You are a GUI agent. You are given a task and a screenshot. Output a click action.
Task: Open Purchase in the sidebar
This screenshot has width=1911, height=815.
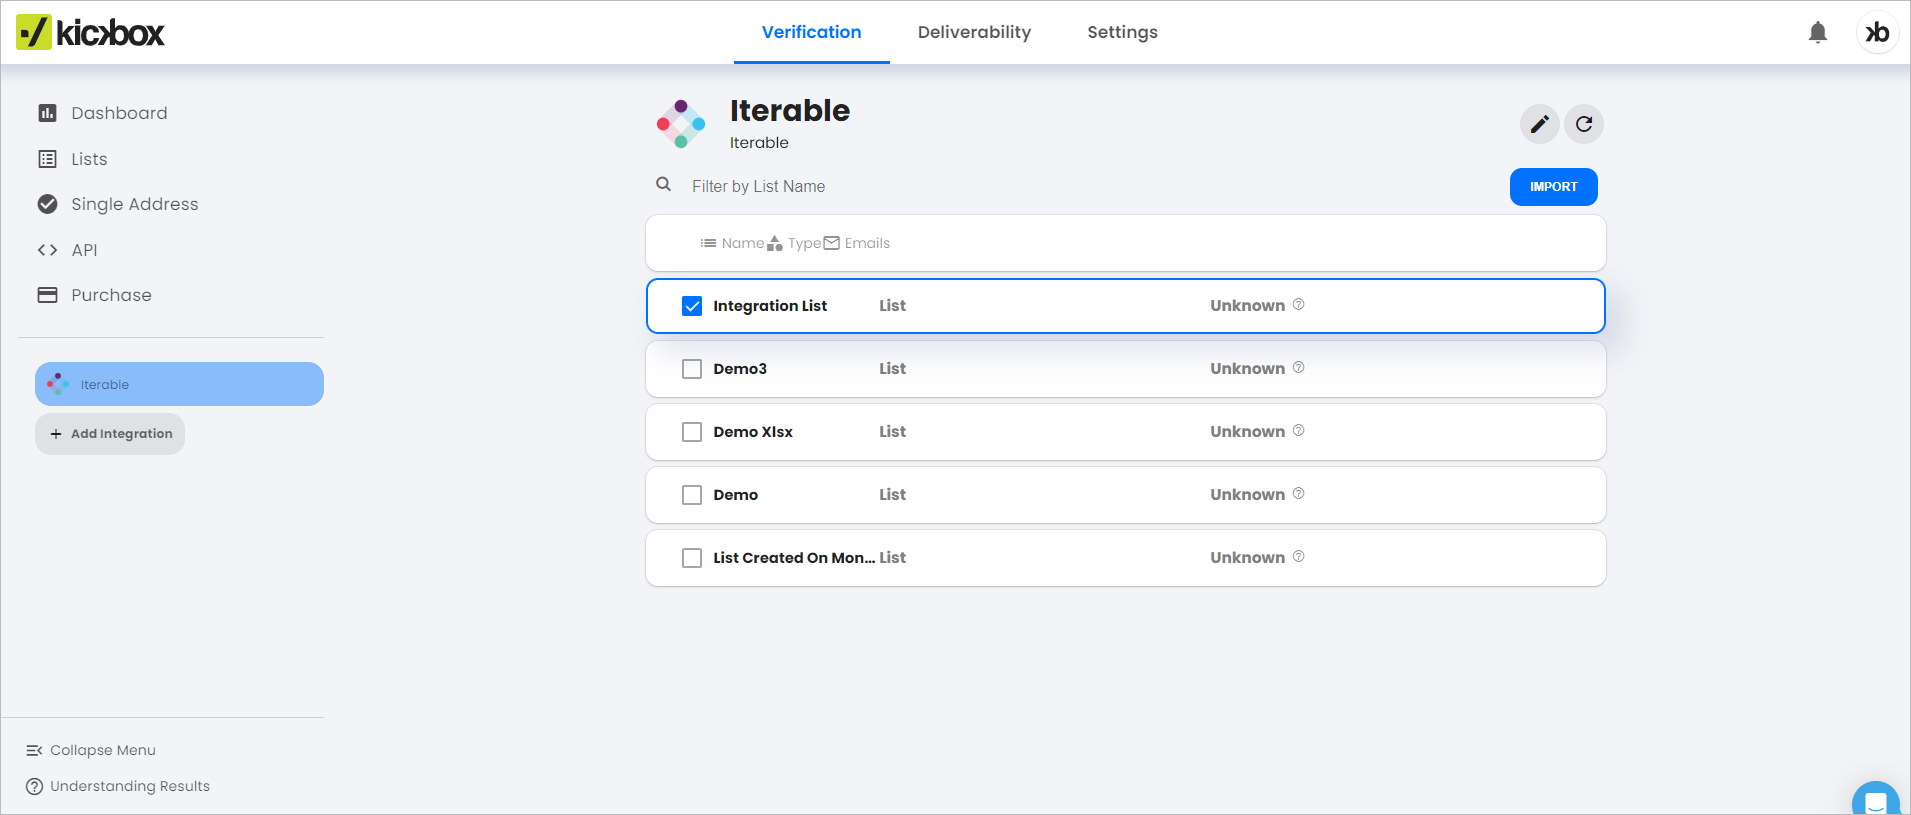pos(111,295)
